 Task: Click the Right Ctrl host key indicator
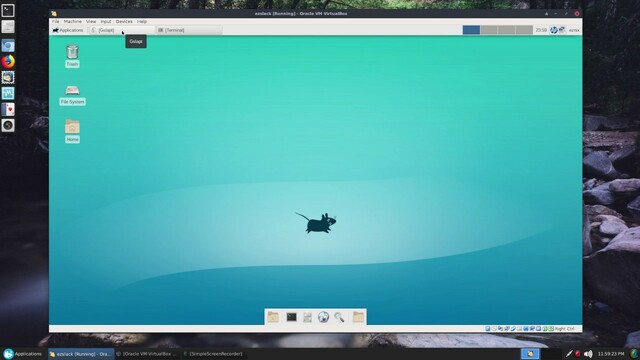[564, 329]
